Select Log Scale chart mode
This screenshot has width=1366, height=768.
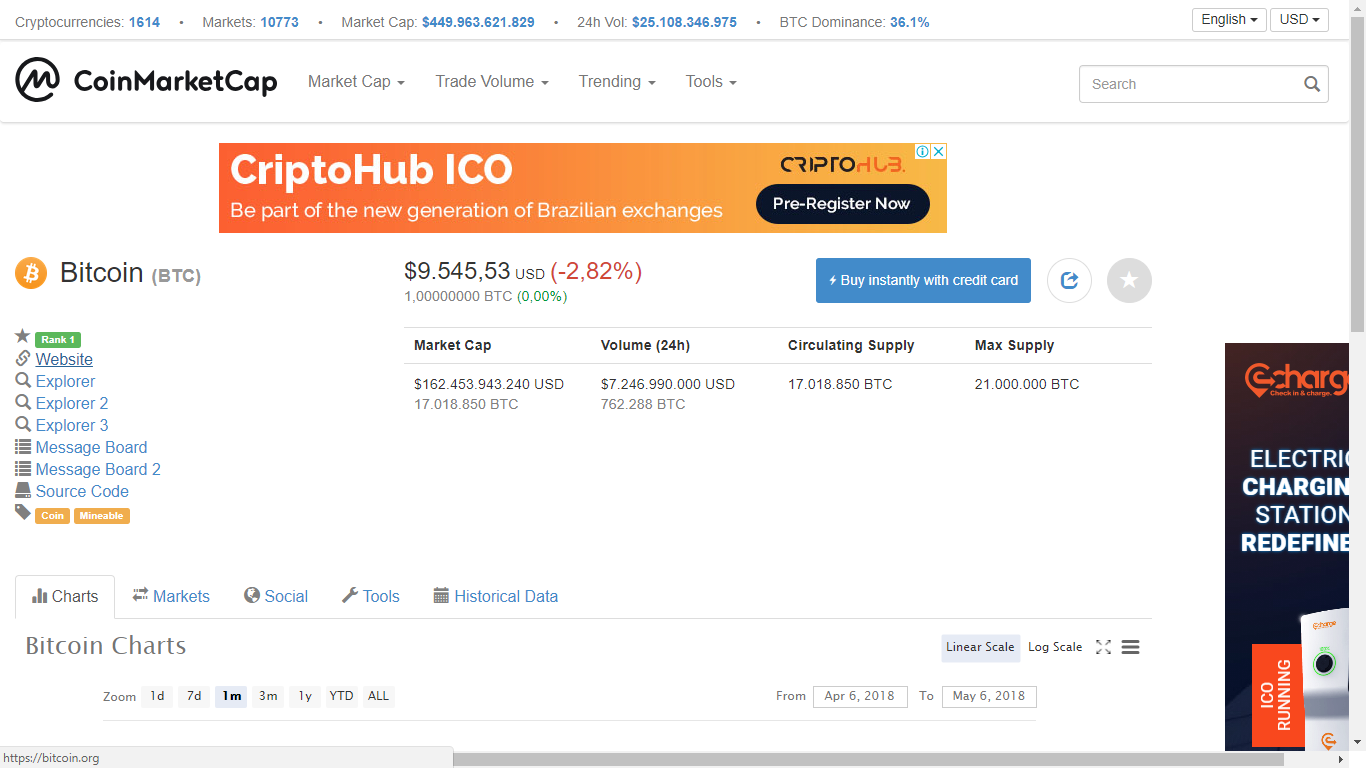pos(1055,647)
